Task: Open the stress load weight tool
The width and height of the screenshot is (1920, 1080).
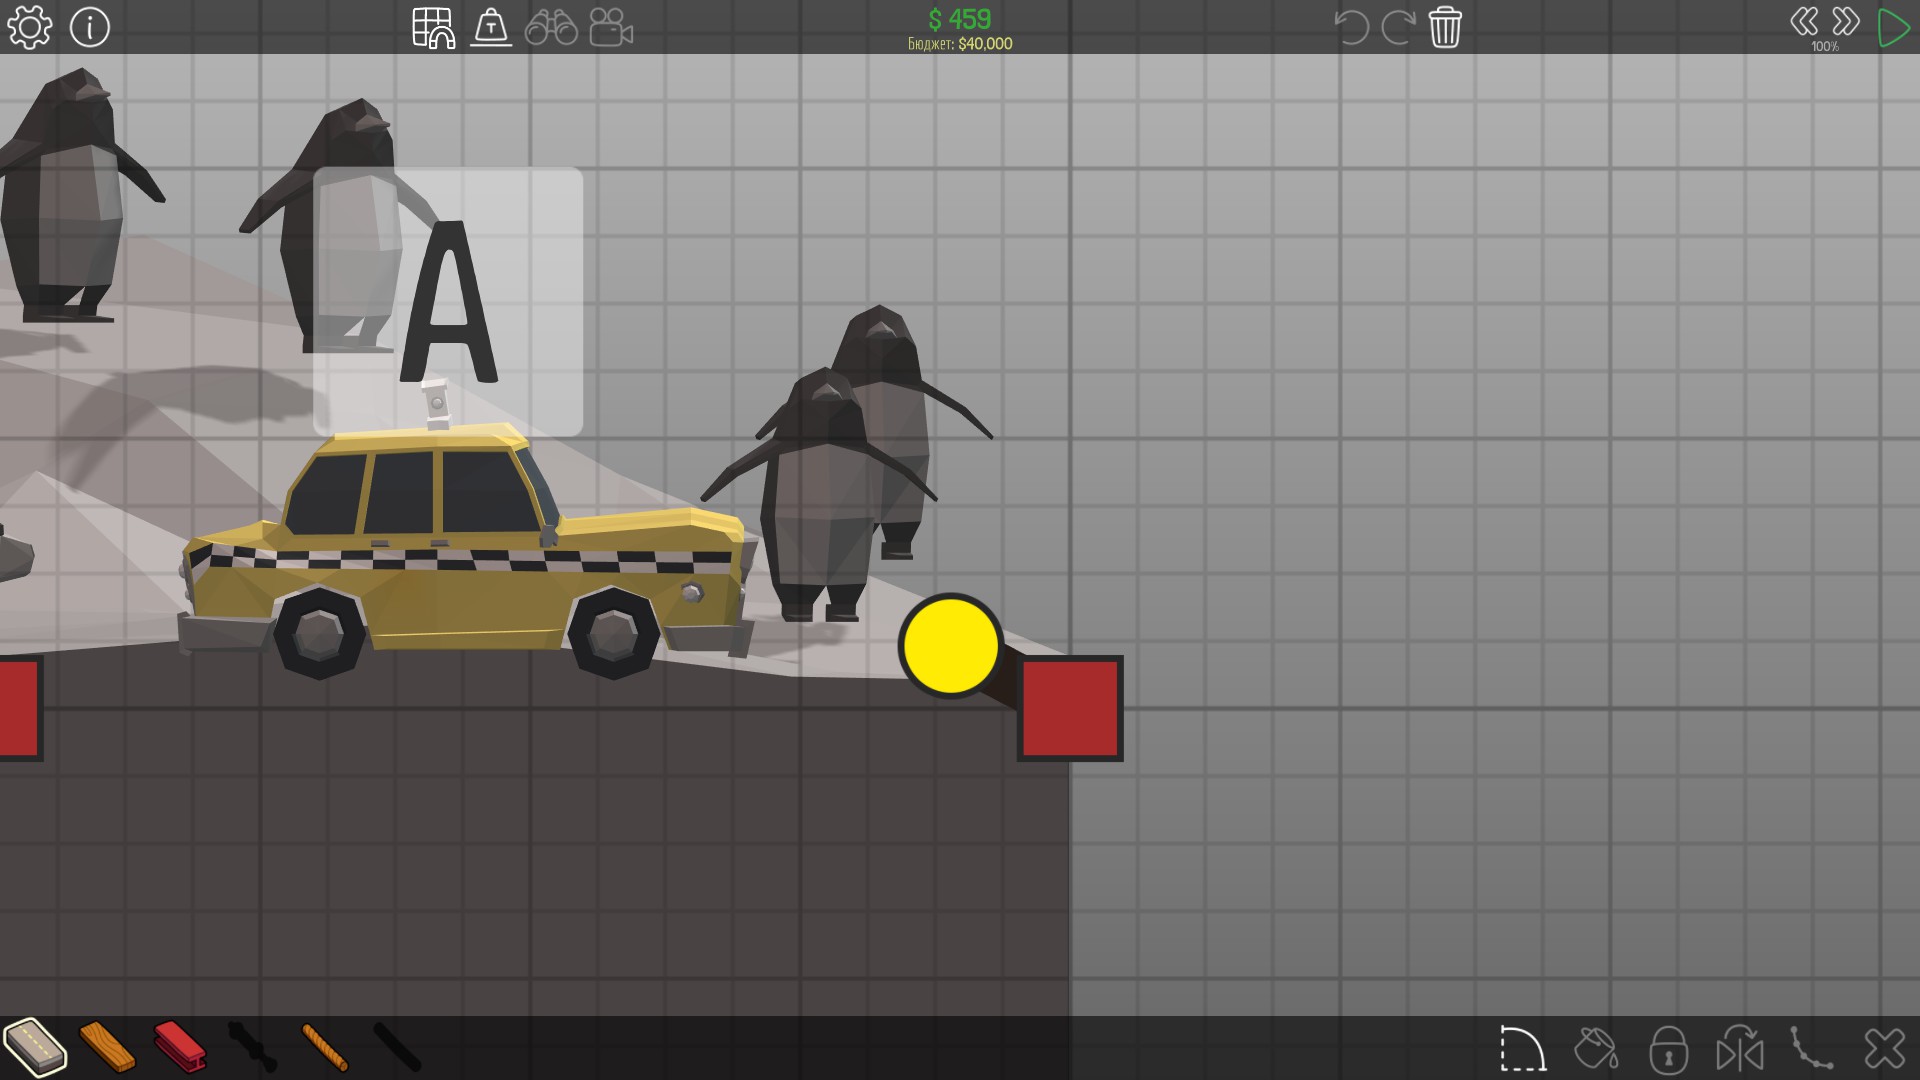Action: 491,28
